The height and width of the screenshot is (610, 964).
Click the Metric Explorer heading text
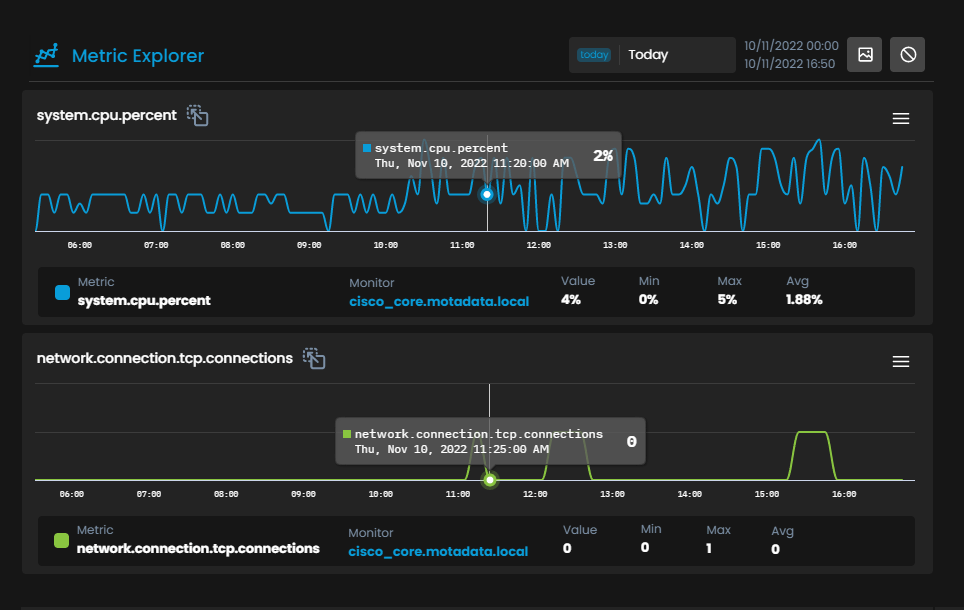point(138,56)
